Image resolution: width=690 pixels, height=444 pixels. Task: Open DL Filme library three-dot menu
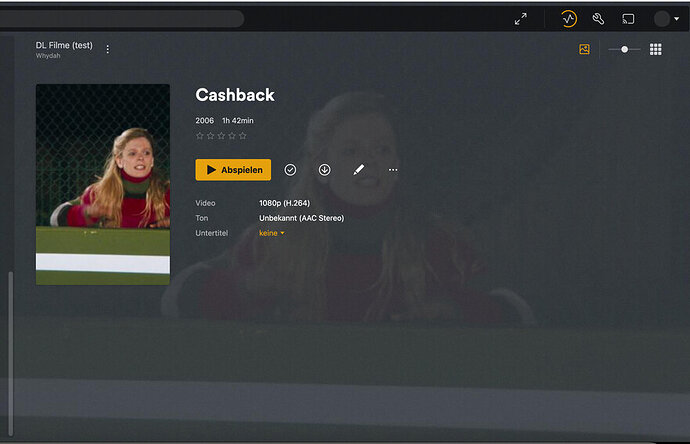tap(108, 49)
